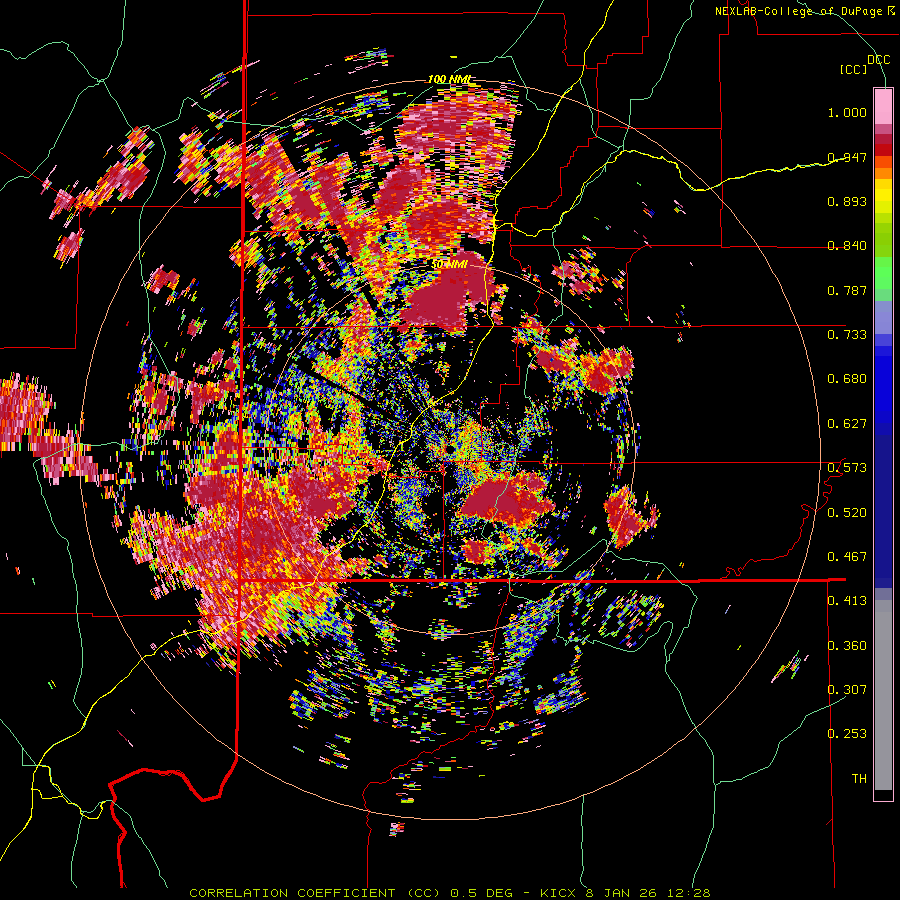
Task: Click the 100 NMI range ring label
Action: pos(449,79)
